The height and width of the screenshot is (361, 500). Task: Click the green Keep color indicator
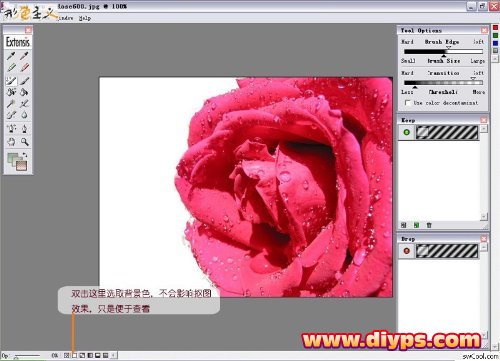pos(406,132)
